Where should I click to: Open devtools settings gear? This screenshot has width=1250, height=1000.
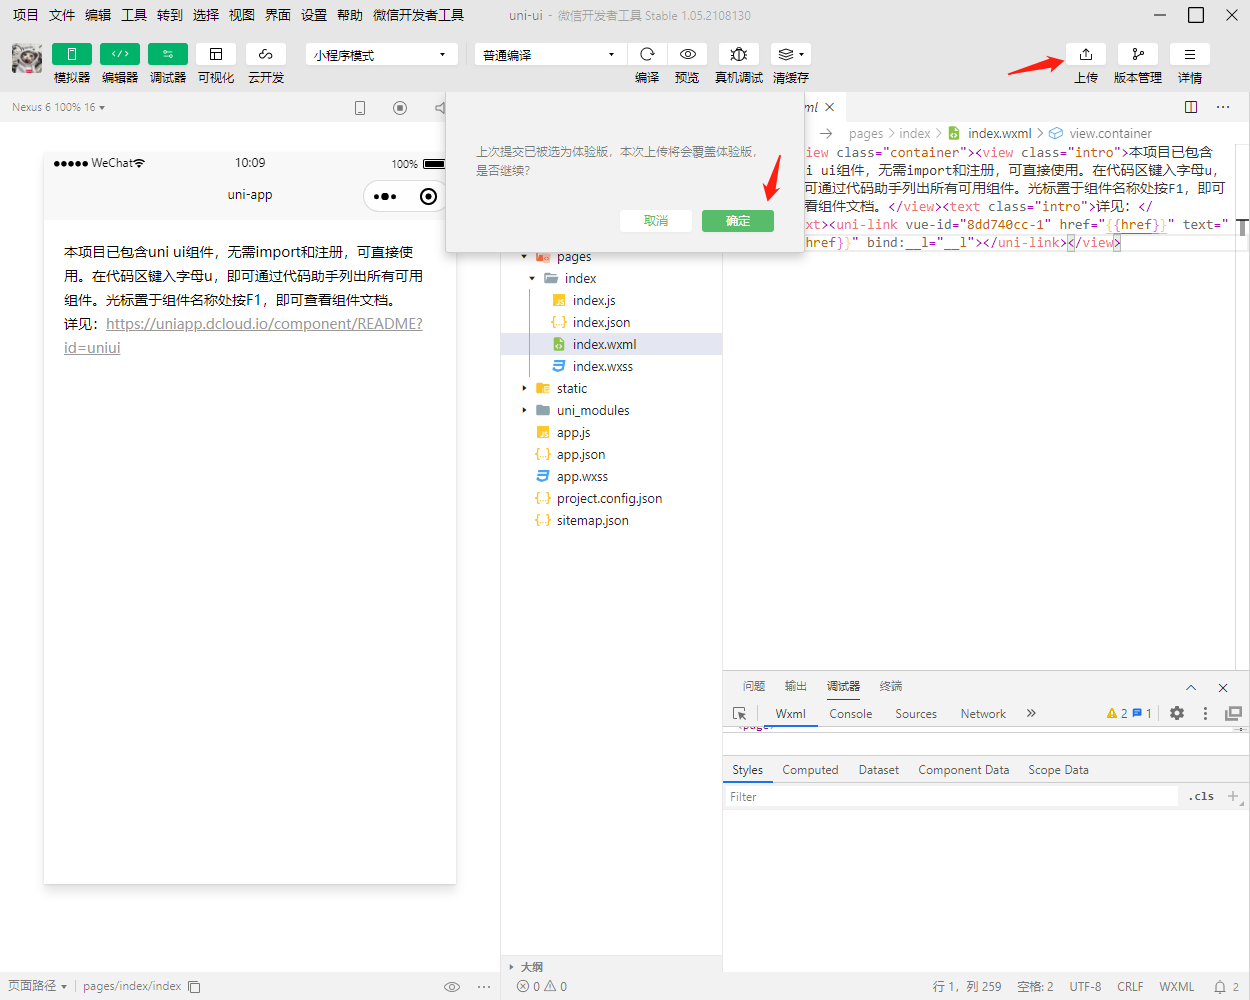pyautogui.click(x=1177, y=713)
